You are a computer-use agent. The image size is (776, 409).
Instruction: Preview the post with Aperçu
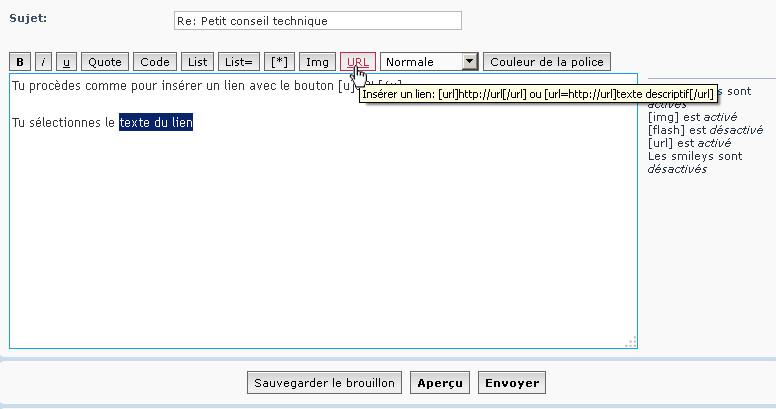tap(440, 383)
